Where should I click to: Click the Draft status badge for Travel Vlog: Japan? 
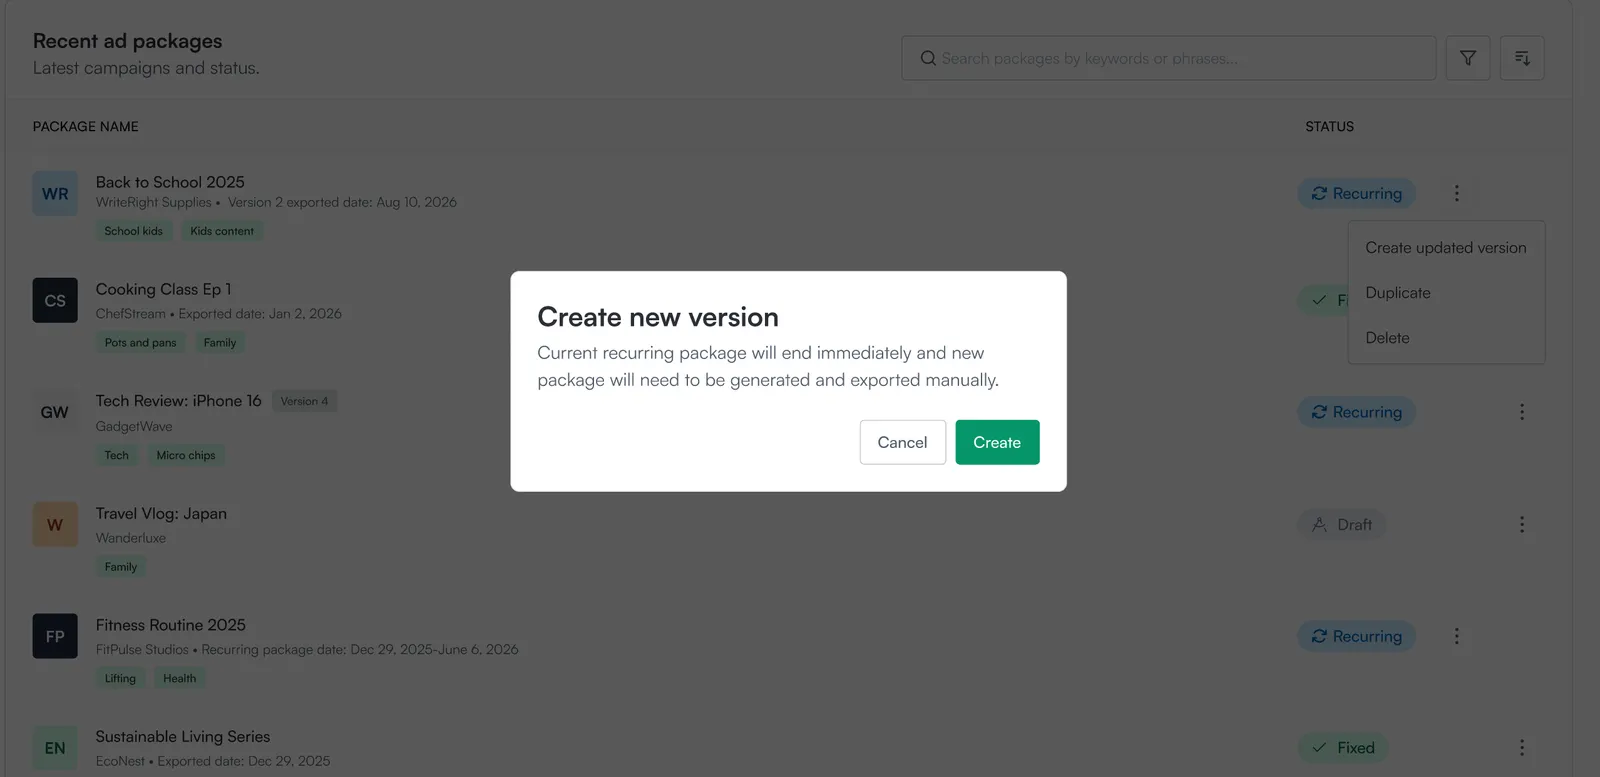[x=1342, y=524]
